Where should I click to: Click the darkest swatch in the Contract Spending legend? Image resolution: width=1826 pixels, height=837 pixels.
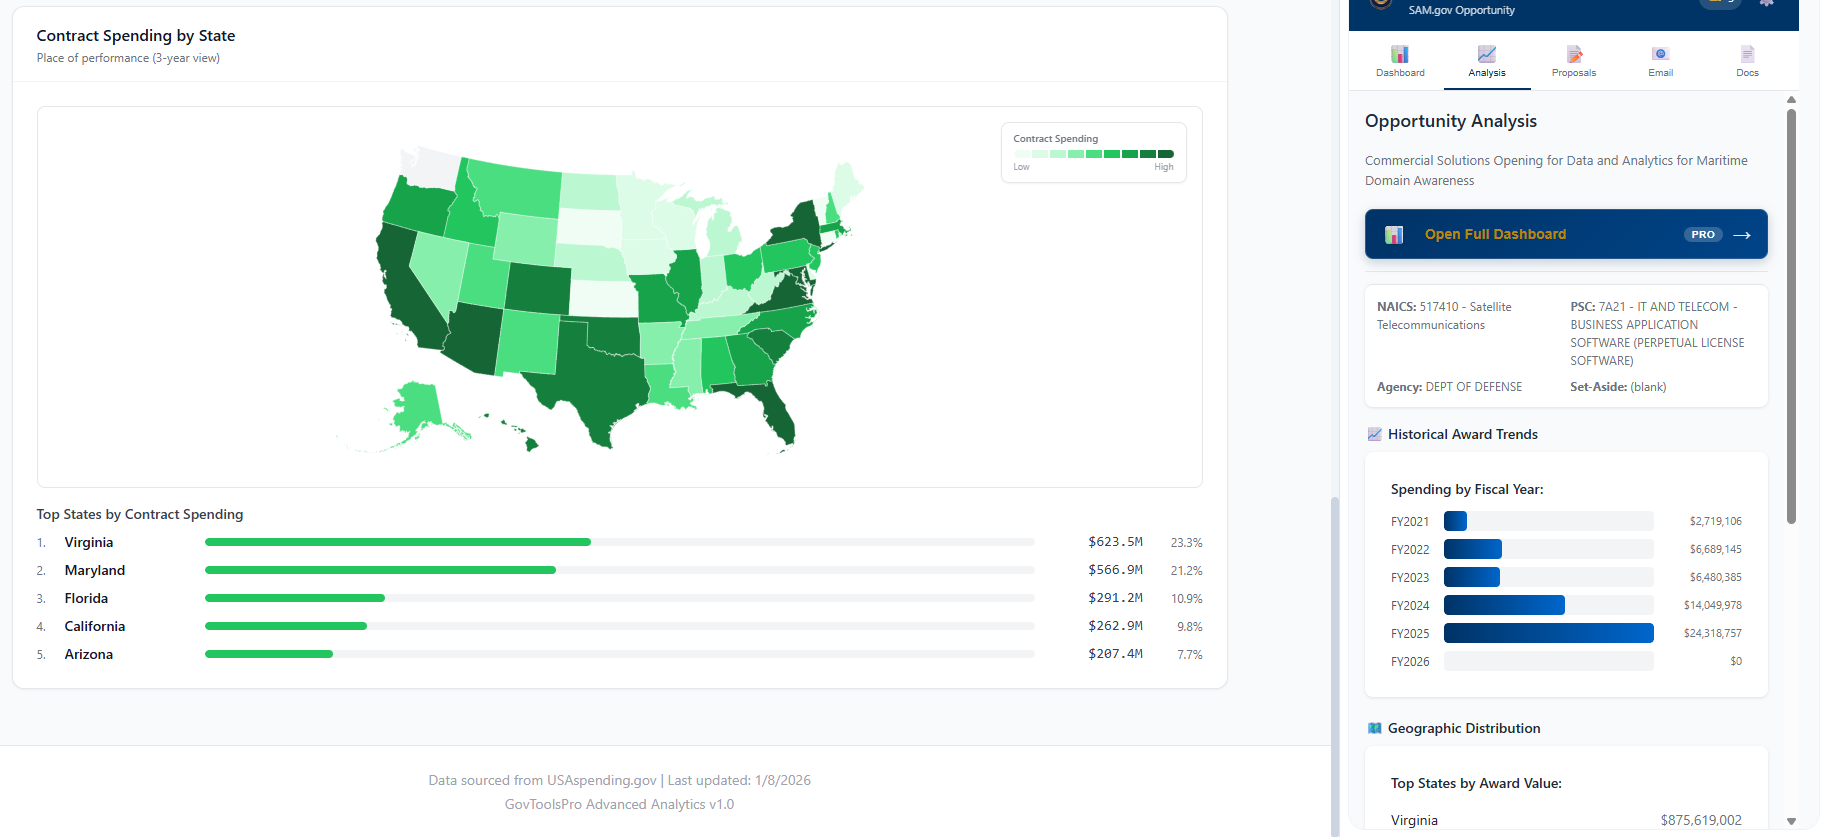click(1166, 154)
